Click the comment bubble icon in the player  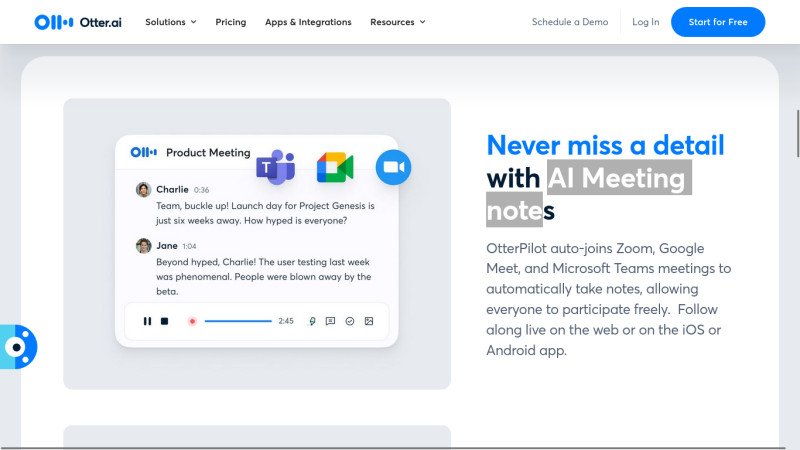(x=330, y=321)
